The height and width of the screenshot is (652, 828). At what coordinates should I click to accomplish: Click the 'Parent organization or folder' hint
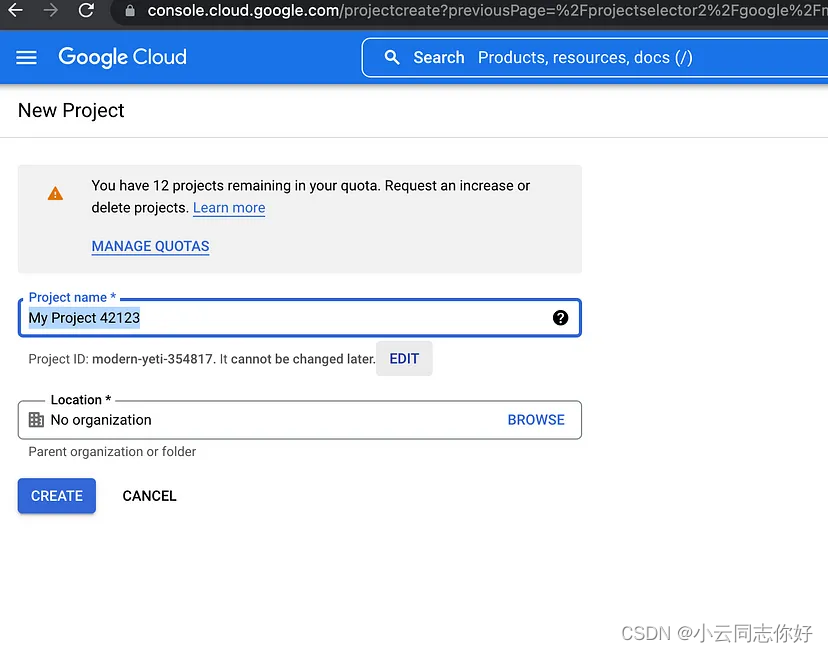pyautogui.click(x=112, y=451)
